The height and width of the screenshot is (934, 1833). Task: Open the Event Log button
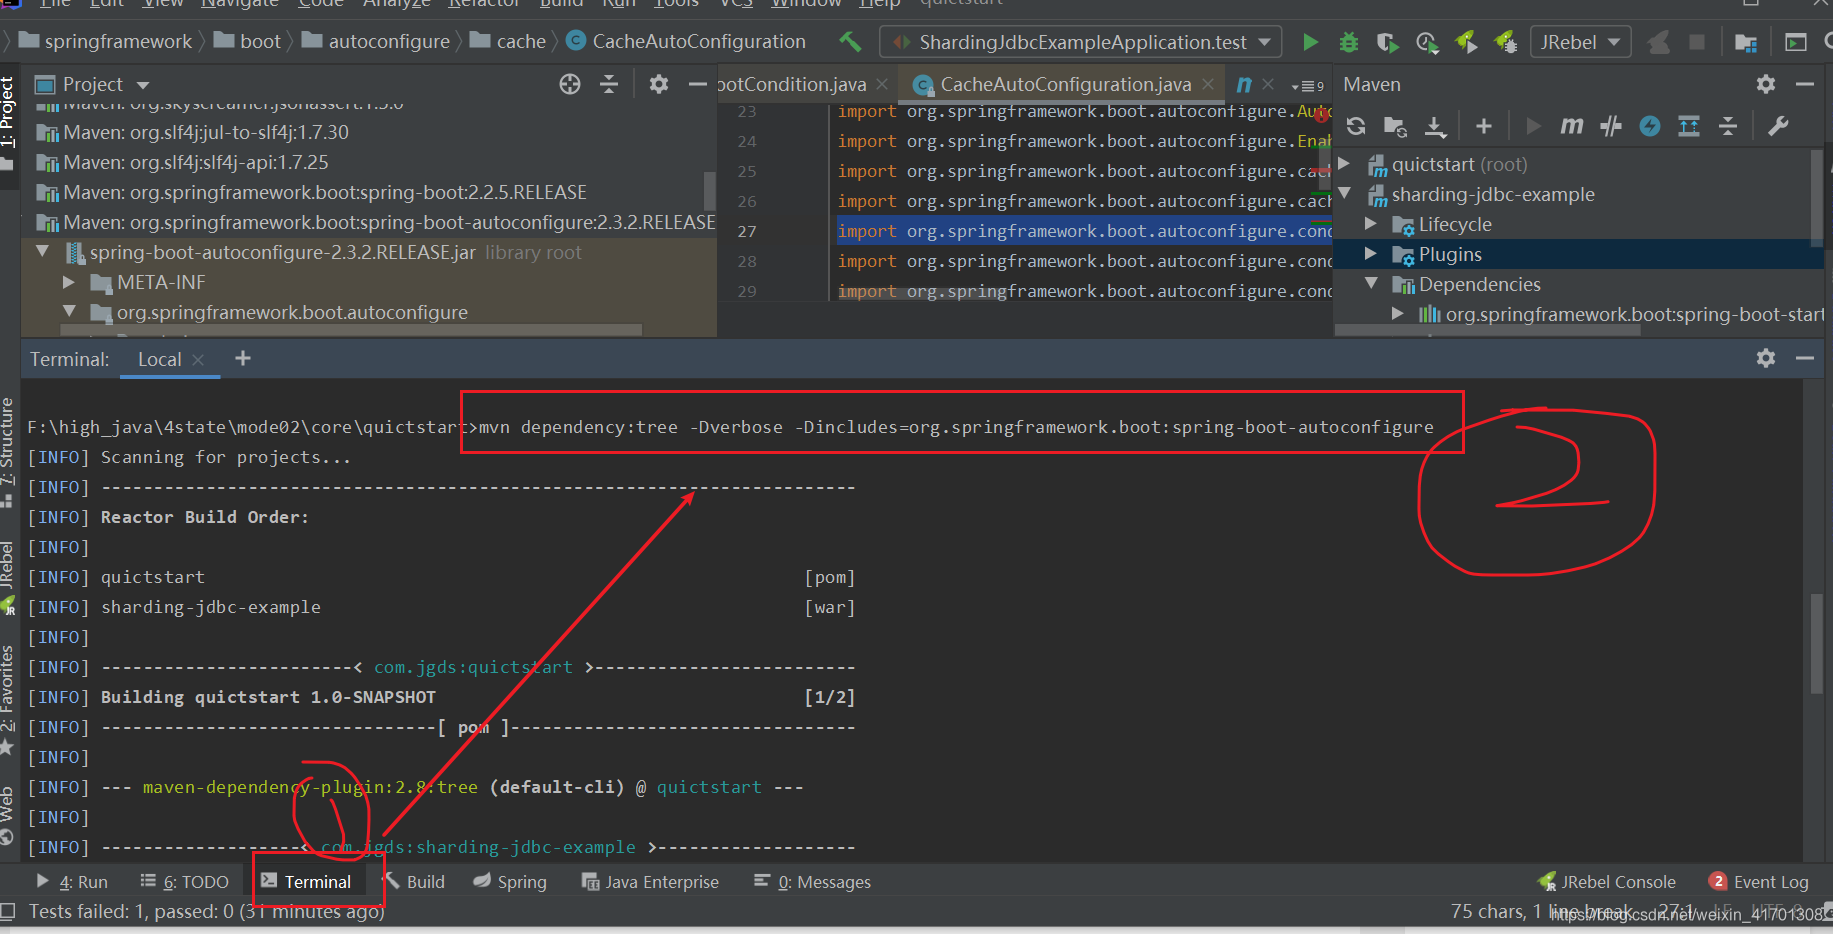tap(1759, 881)
